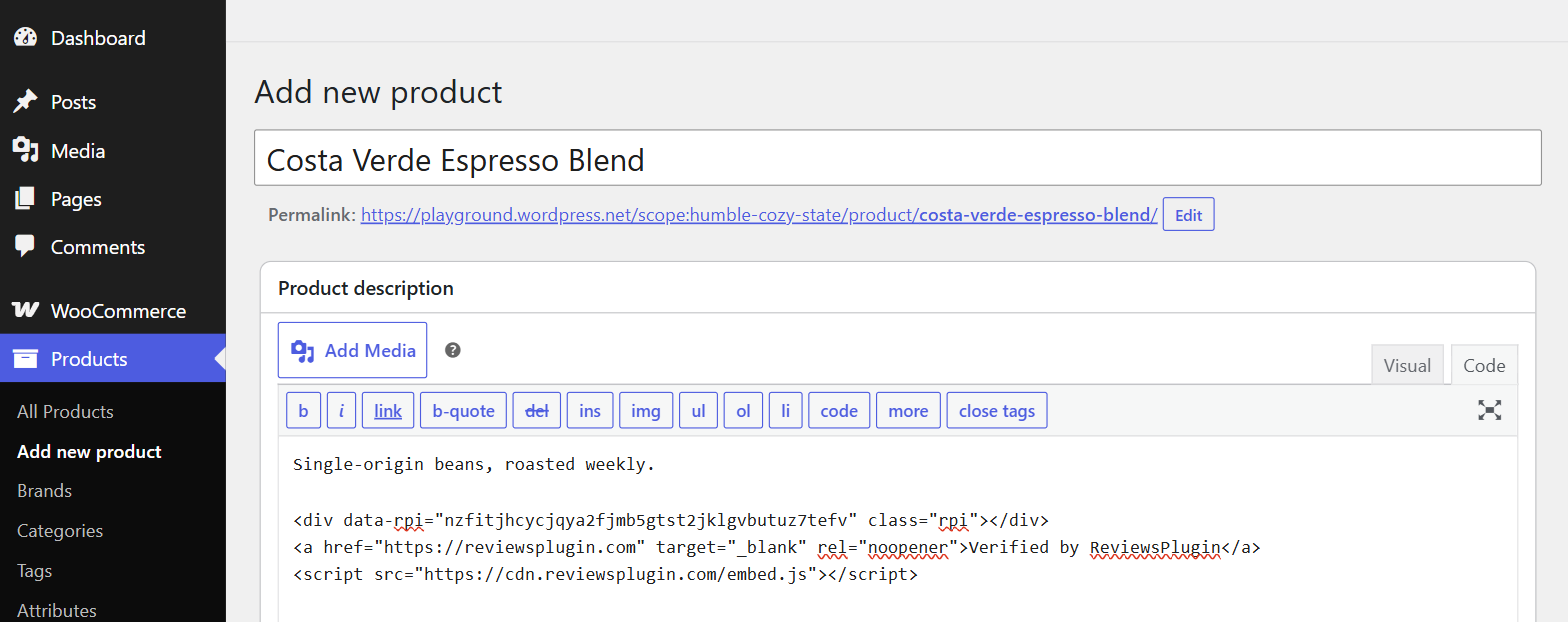1568x622 pixels.
Task: Insert a b-quote blockquote tag
Action: pyautogui.click(x=464, y=410)
